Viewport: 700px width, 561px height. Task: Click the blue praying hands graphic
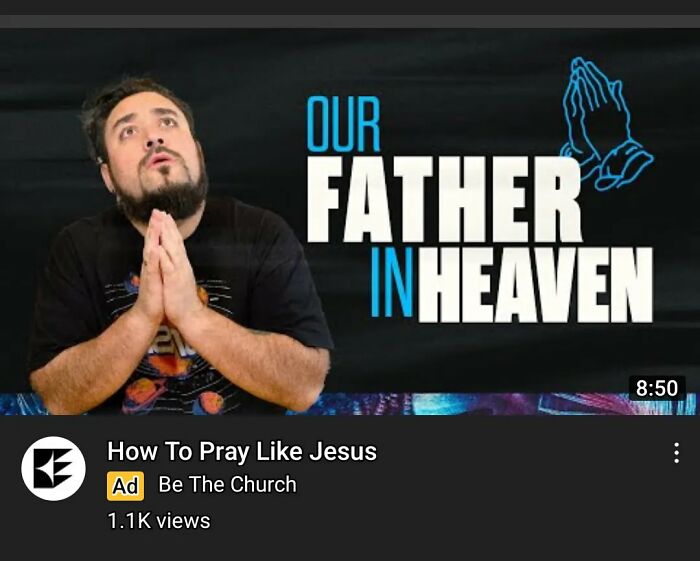point(606,123)
